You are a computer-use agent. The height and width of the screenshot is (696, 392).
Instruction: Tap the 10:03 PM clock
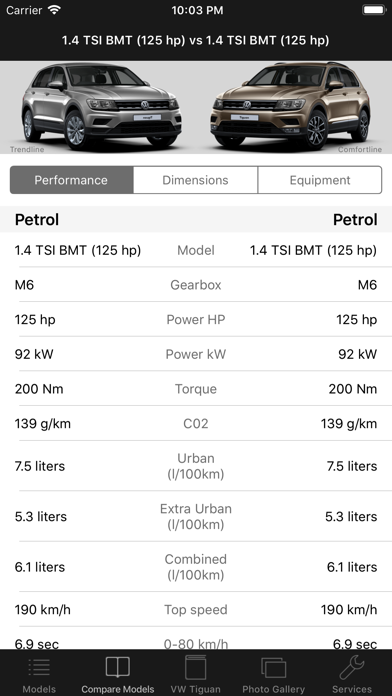coord(197,10)
